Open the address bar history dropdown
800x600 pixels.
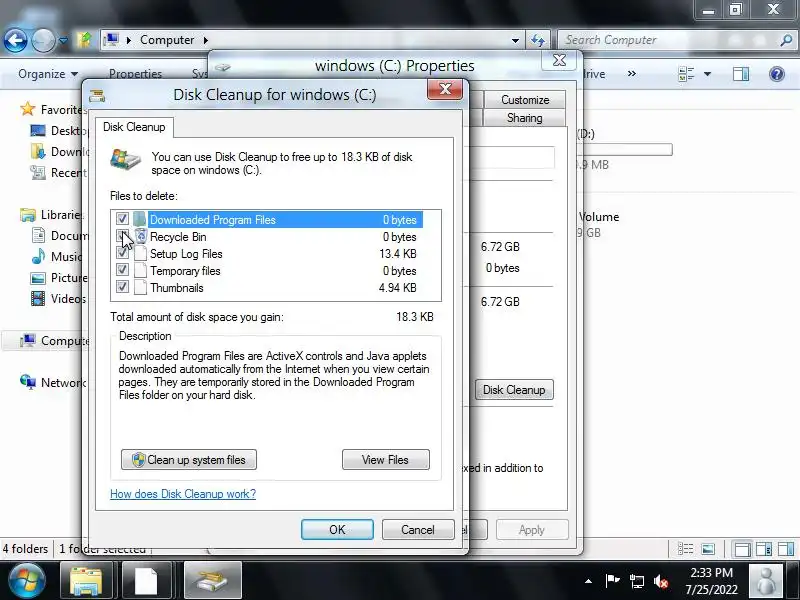click(x=515, y=40)
